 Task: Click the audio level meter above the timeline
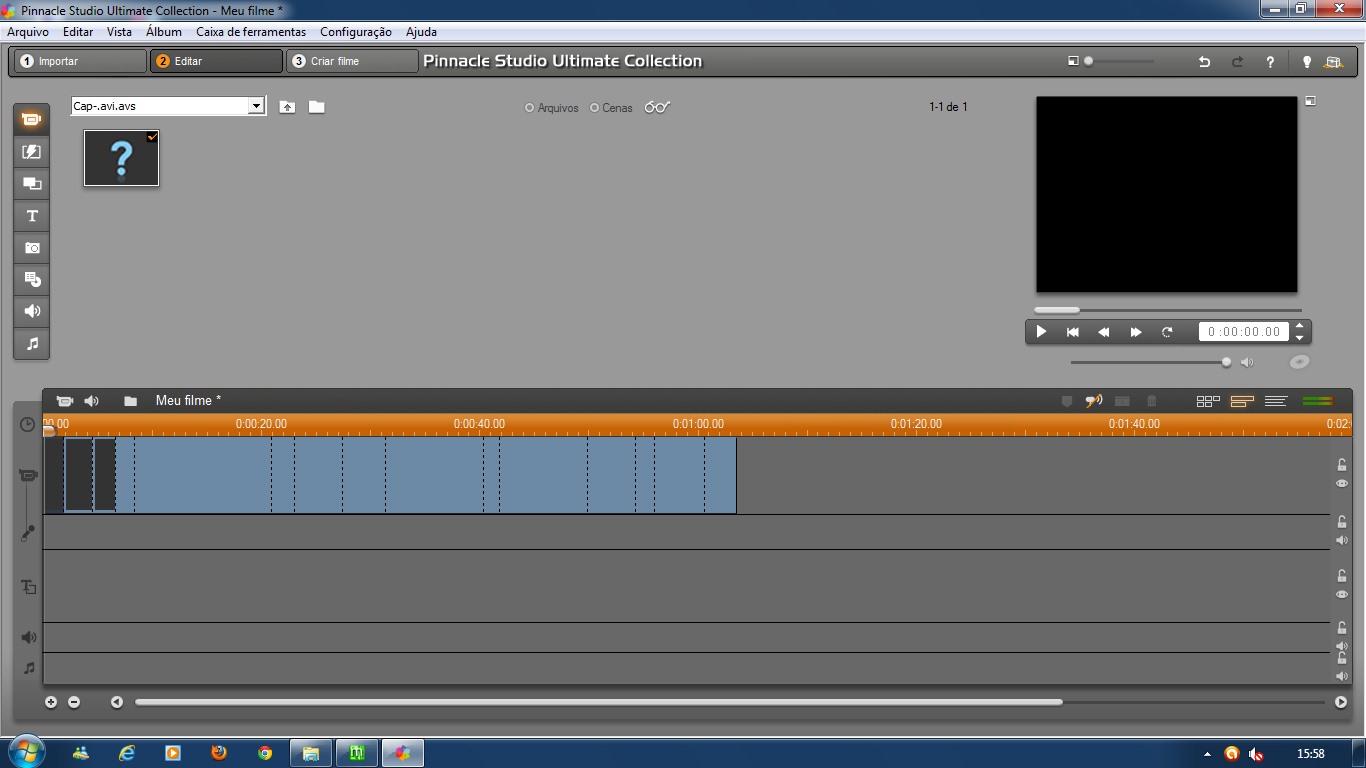pos(1319,401)
